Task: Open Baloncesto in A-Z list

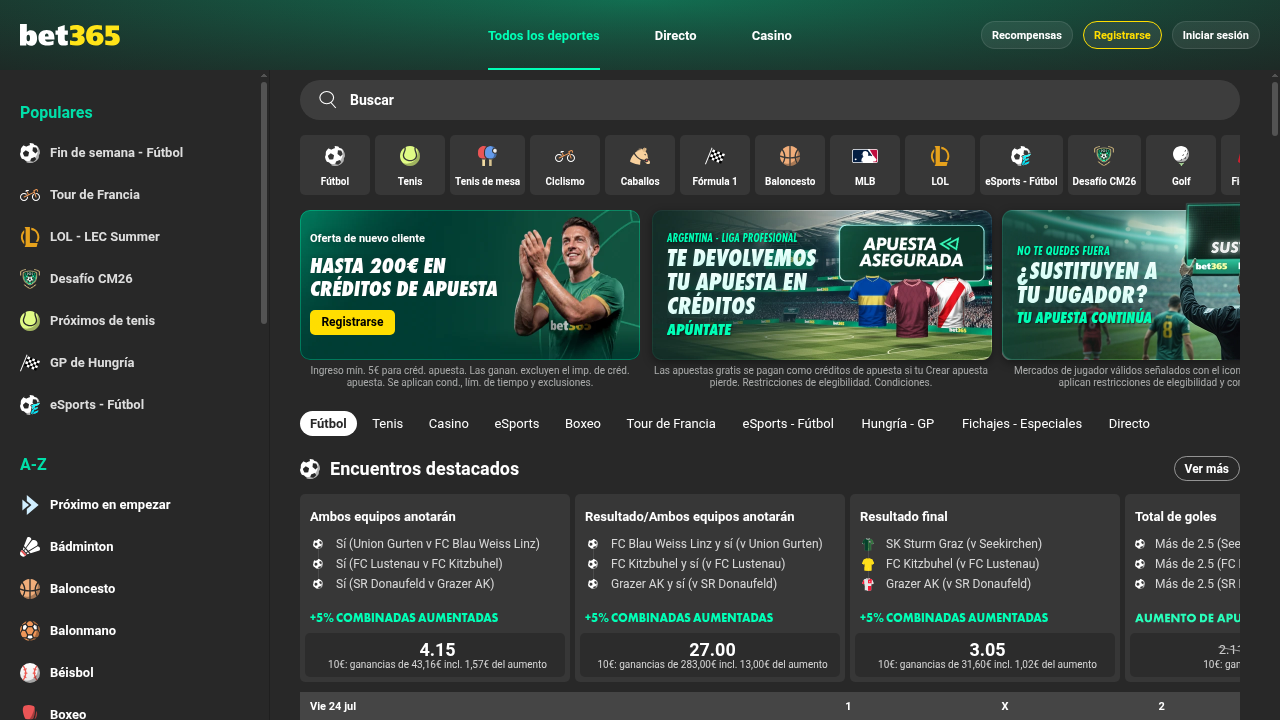Action: click(x=130, y=589)
